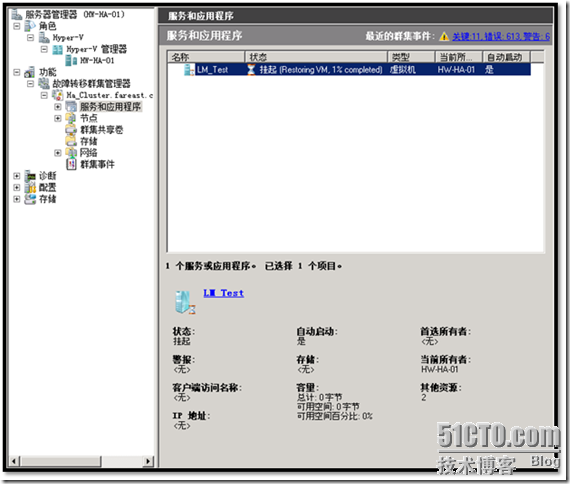The image size is (570, 484).
Task: Click the Ha_Cluster cluster icon
Action: click(x=57, y=95)
